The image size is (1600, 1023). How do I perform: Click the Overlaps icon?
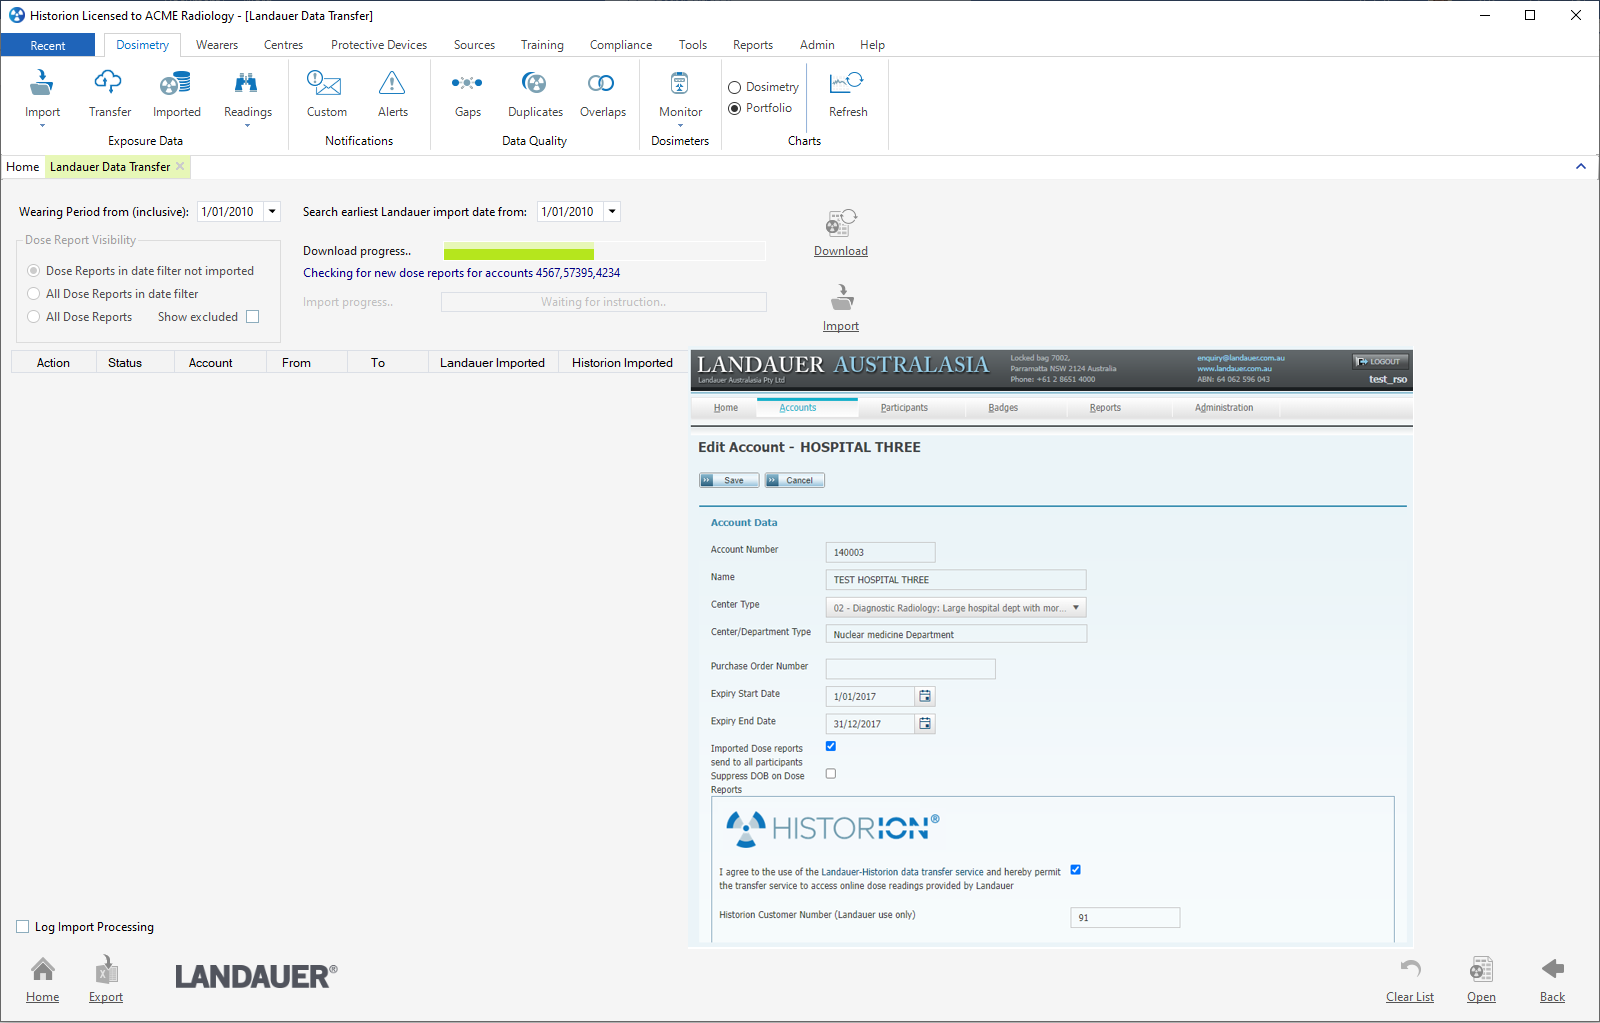pos(601,82)
